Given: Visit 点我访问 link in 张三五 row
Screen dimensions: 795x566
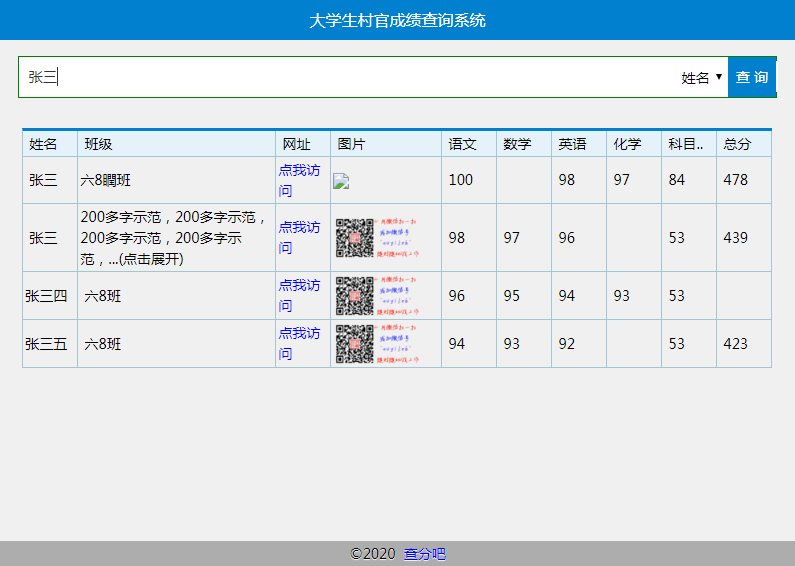Looking at the screenshot, I should (299, 344).
